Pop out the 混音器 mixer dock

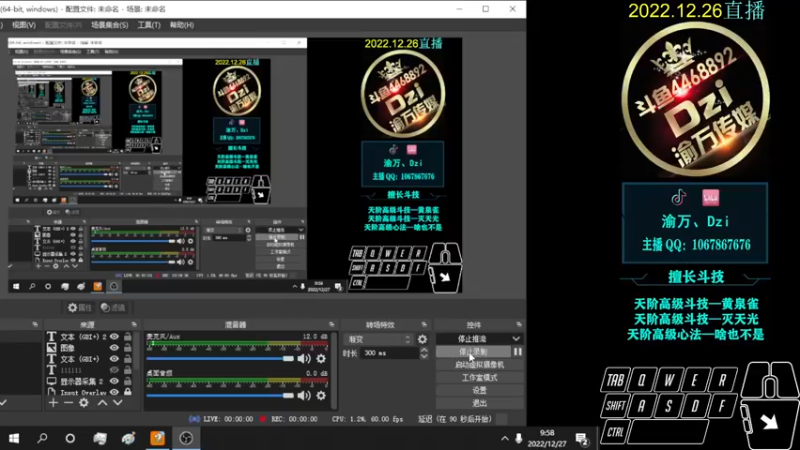(x=332, y=324)
